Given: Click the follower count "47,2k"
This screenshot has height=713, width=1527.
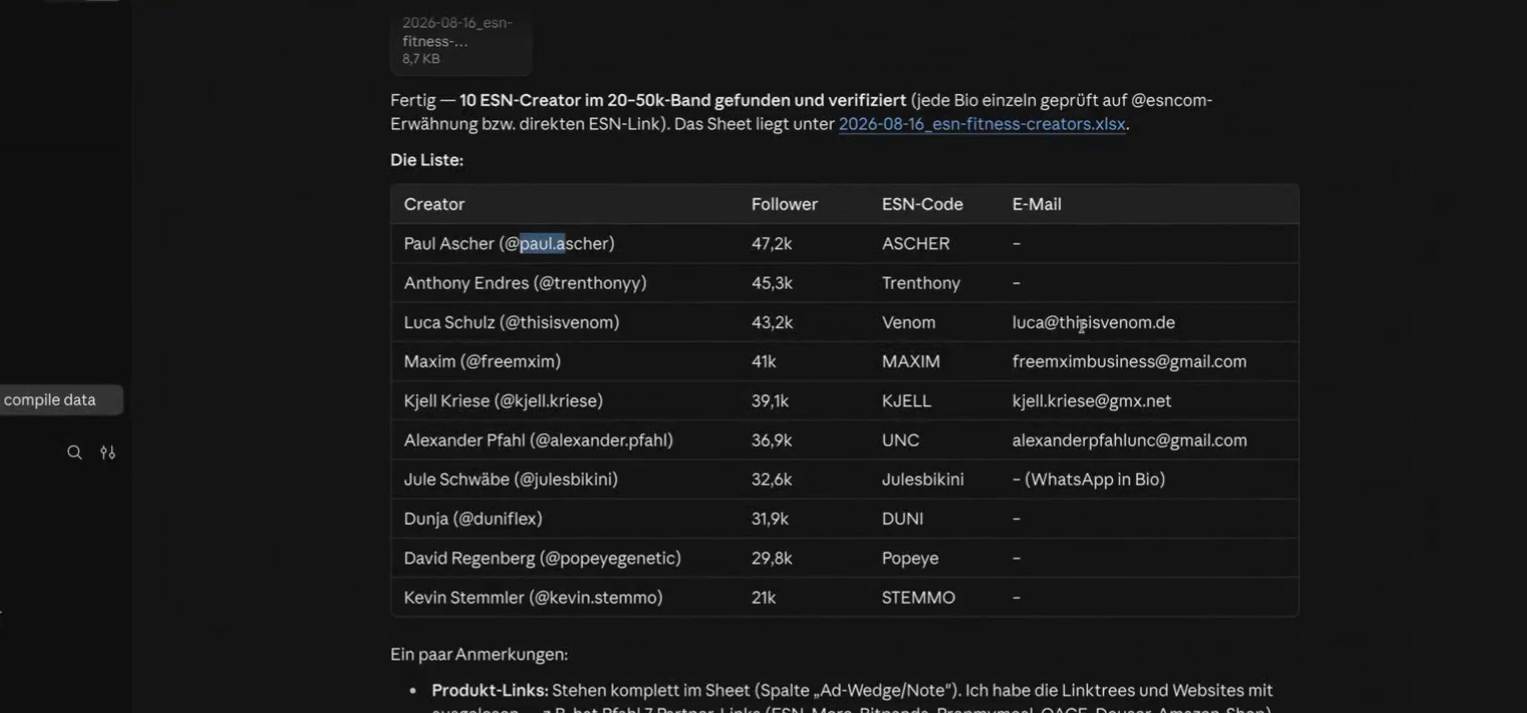Looking at the screenshot, I should point(772,244).
